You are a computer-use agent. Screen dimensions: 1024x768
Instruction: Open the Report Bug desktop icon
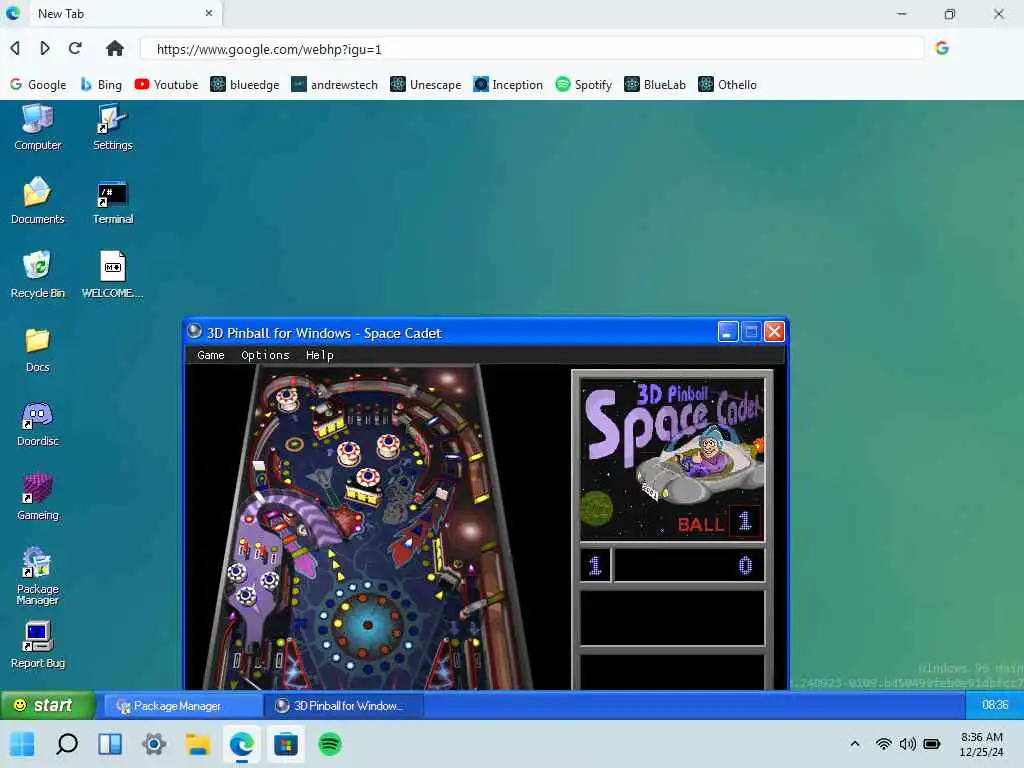[37, 645]
